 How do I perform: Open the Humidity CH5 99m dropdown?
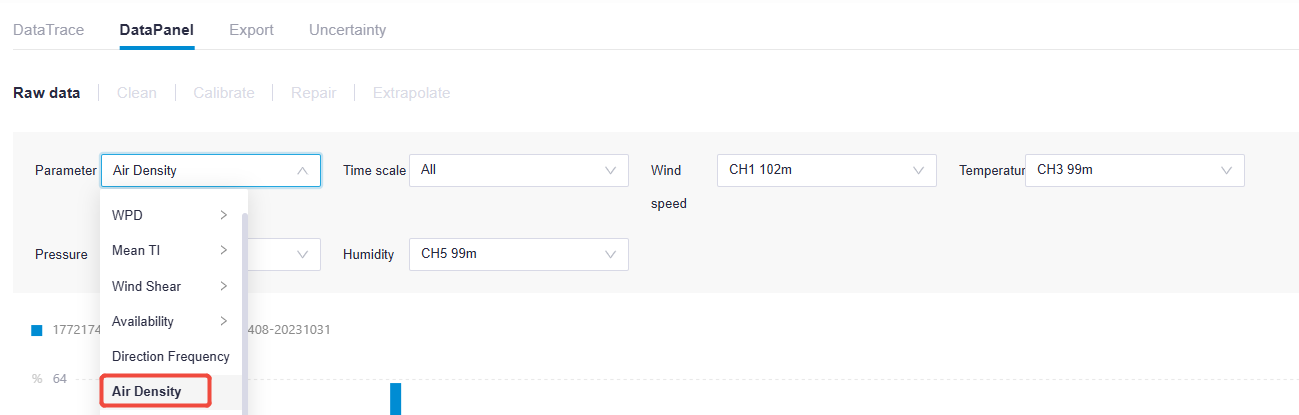(x=518, y=255)
